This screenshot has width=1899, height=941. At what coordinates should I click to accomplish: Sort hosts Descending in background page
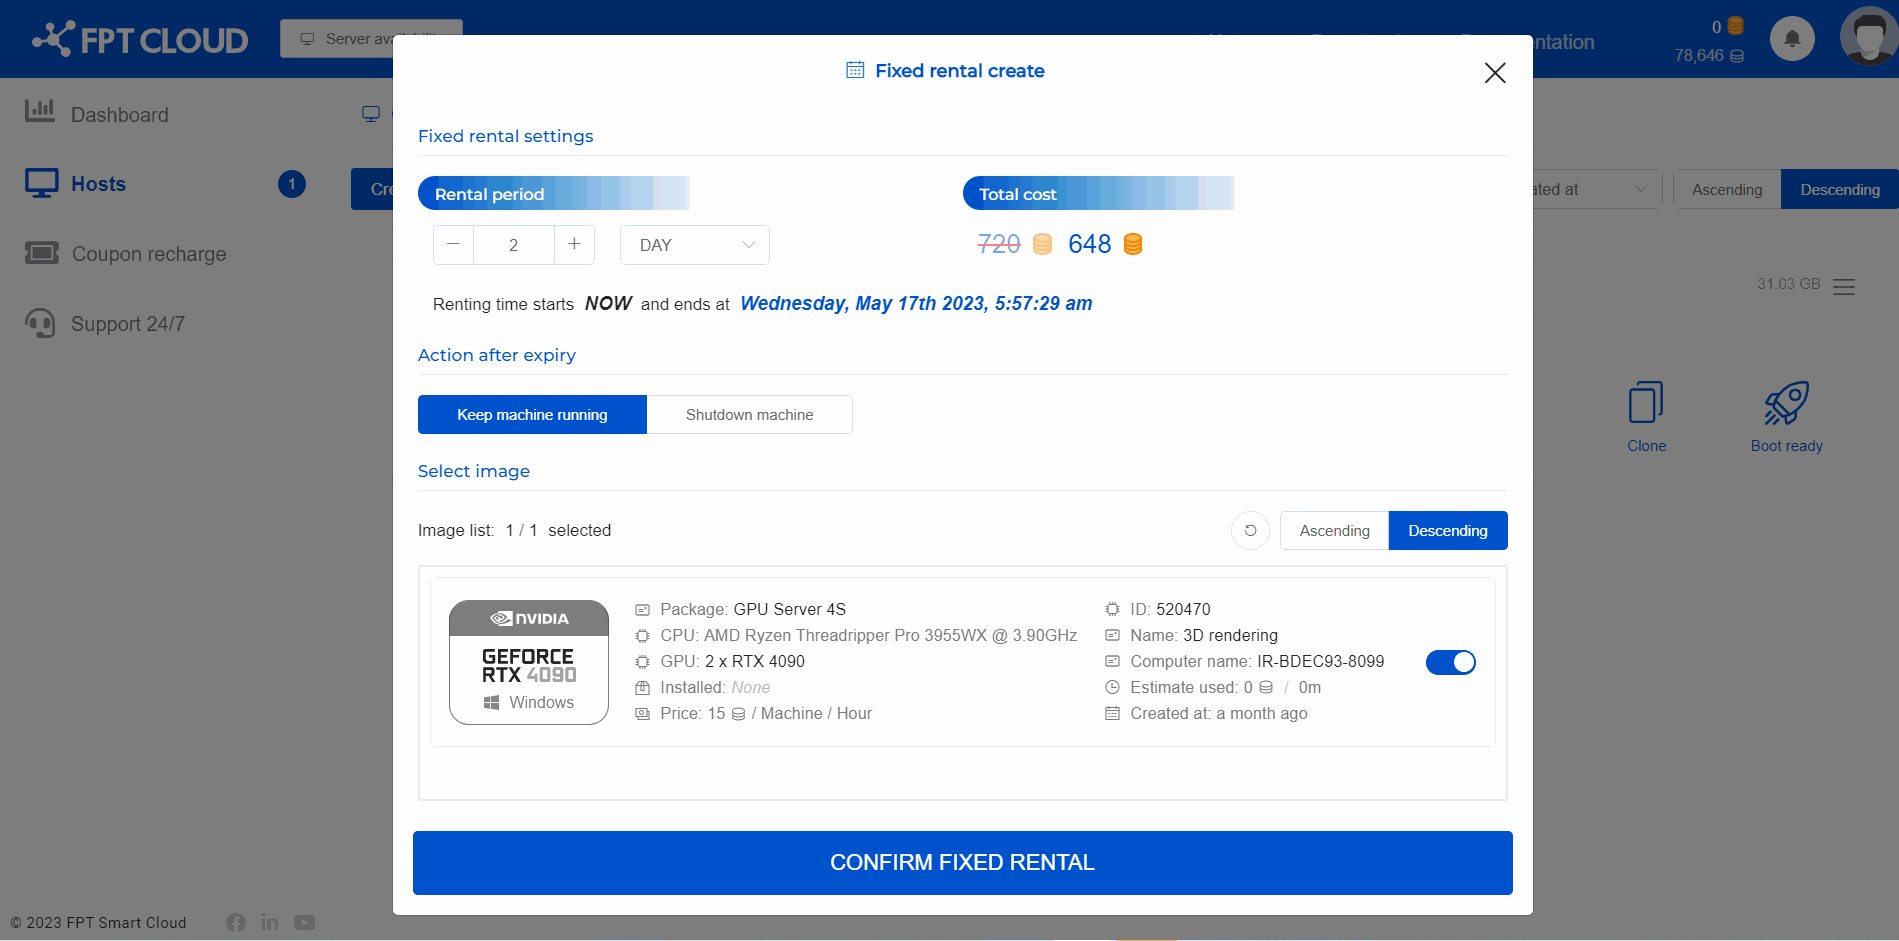[x=1840, y=189]
